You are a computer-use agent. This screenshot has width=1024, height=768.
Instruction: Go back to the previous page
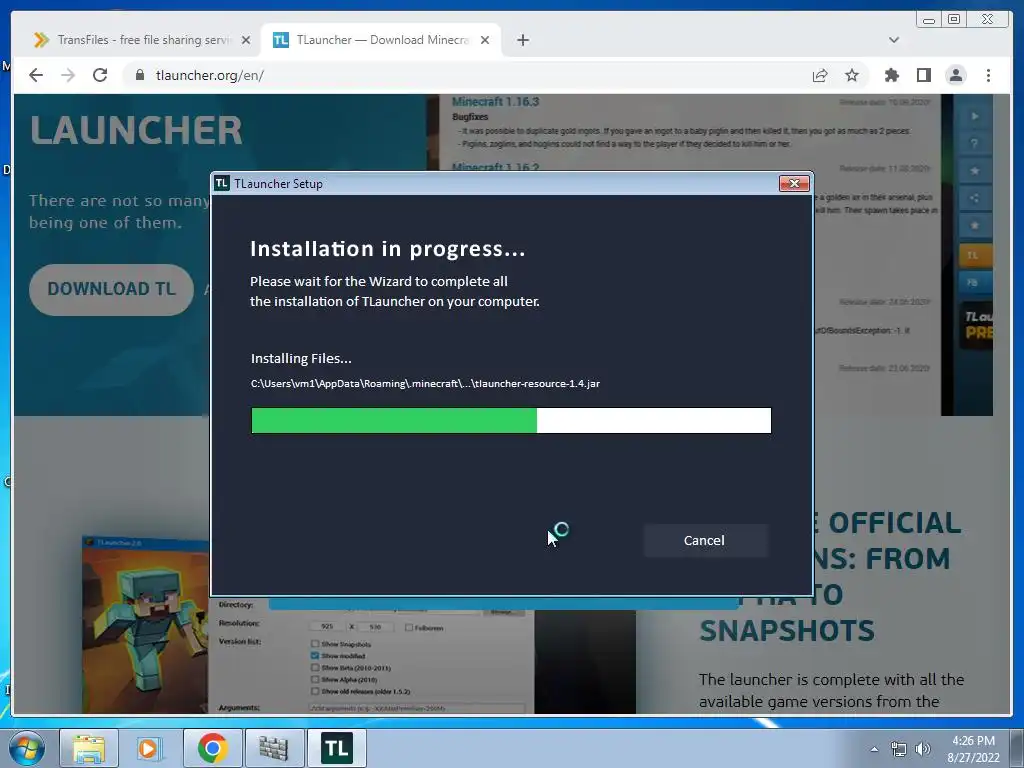pos(36,75)
